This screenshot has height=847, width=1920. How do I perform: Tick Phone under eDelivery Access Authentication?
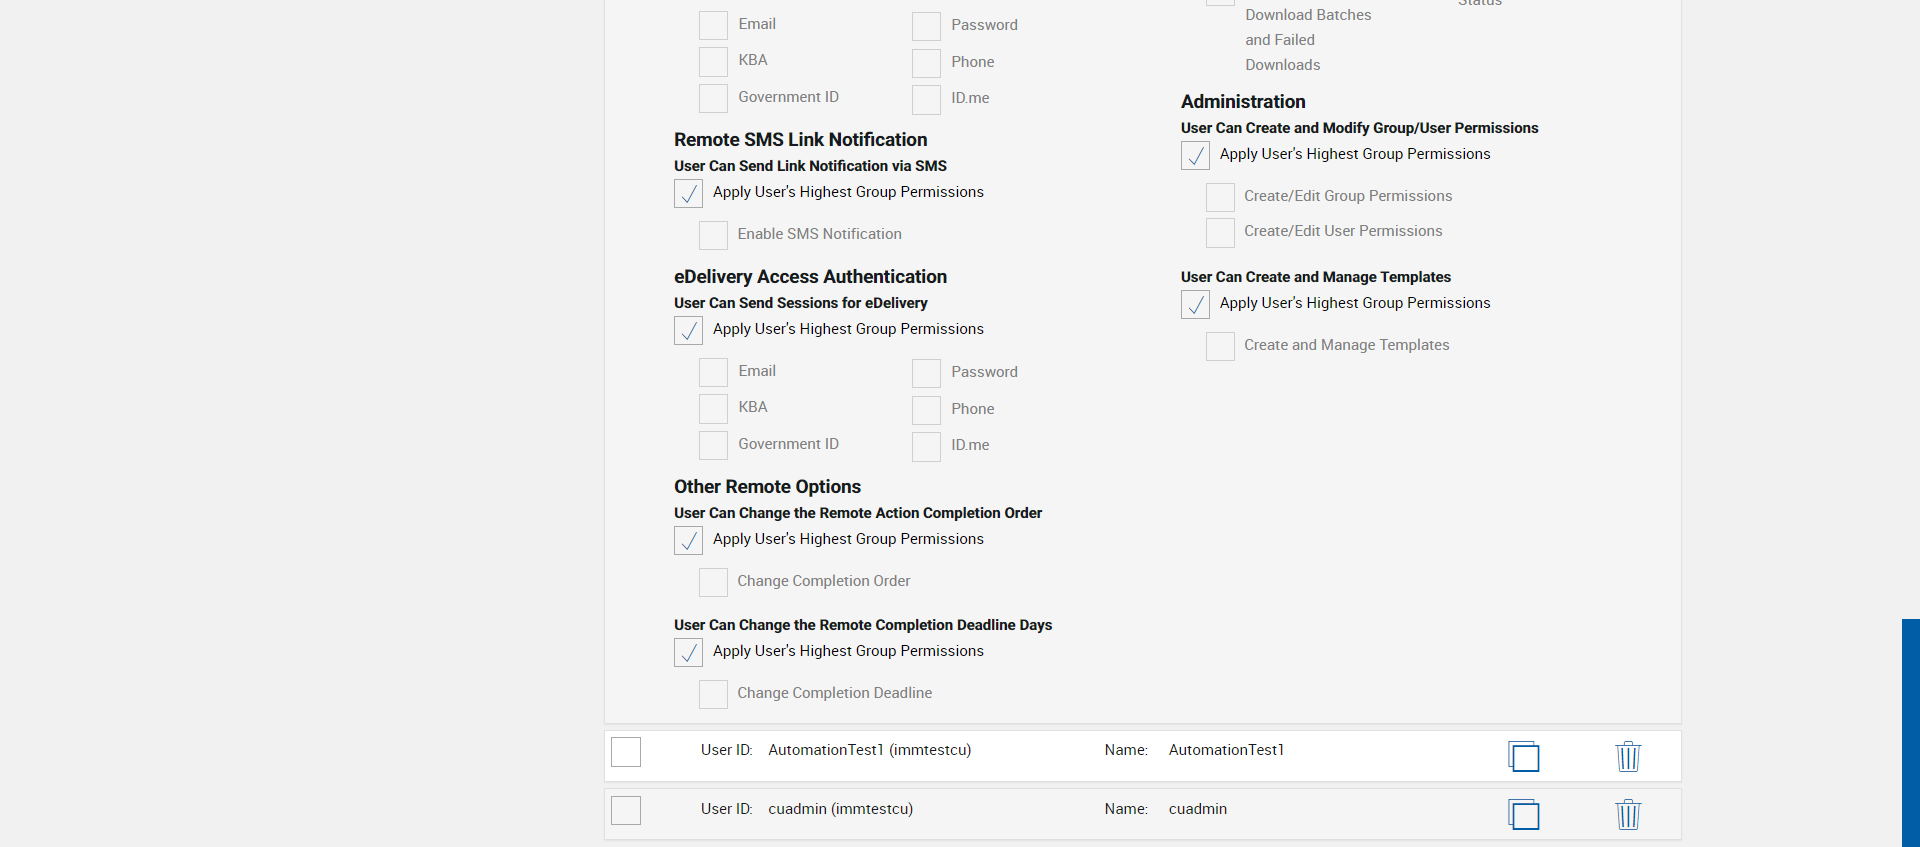tap(926, 410)
